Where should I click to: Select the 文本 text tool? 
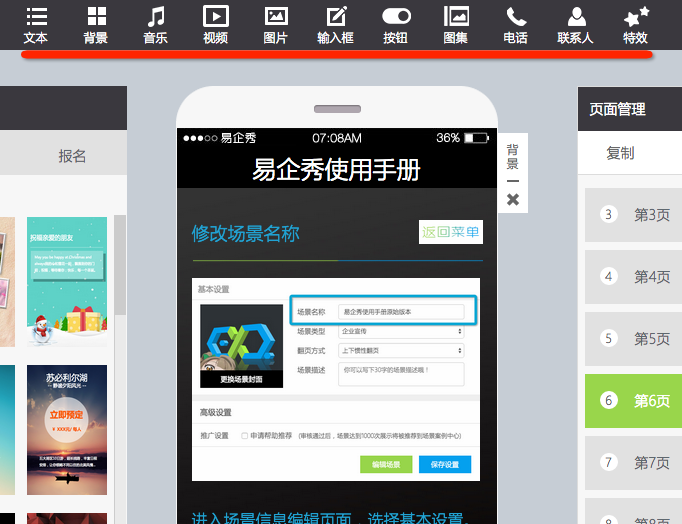(x=36, y=25)
